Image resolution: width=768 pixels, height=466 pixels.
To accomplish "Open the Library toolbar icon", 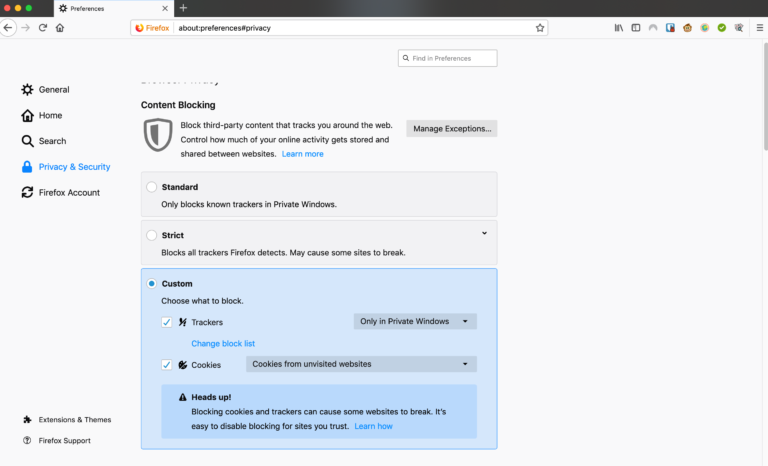I will pyautogui.click(x=619, y=28).
